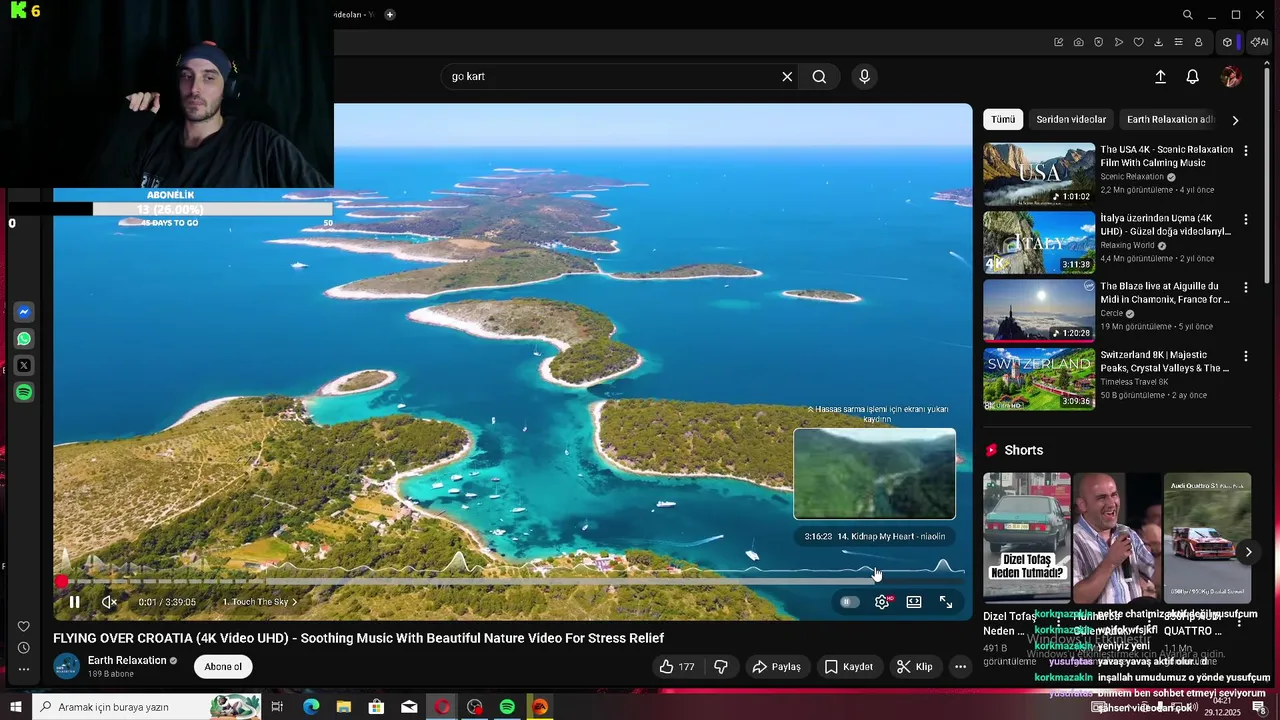Unmute the video using the speaker icon

pos(109,602)
